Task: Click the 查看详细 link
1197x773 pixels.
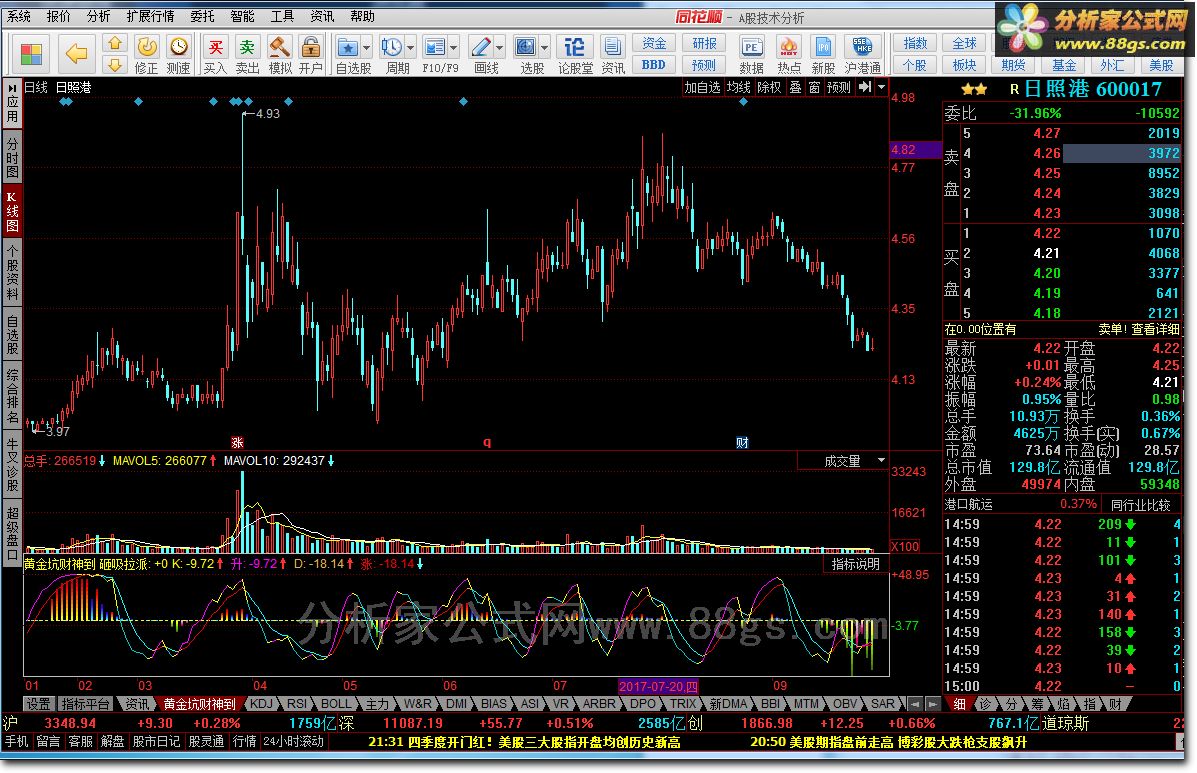Action: point(1155,329)
